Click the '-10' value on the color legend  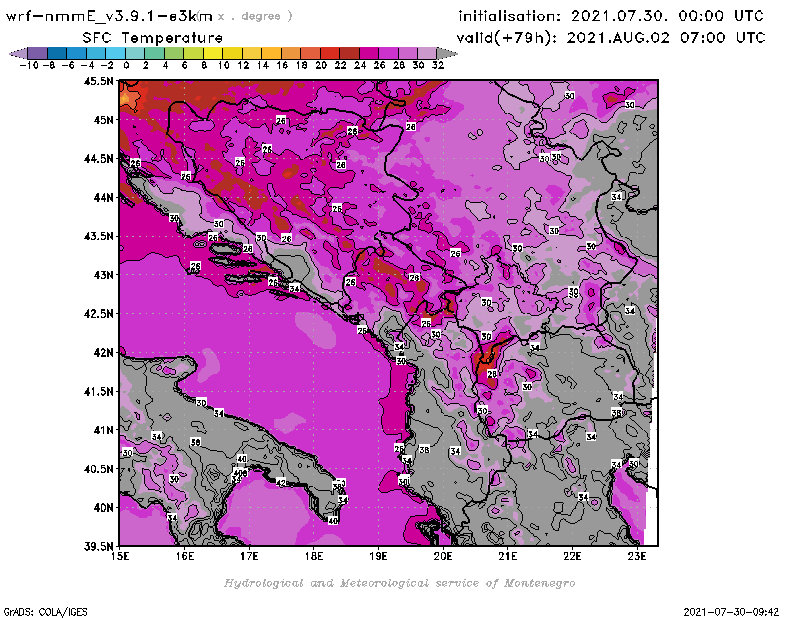[x=29, y=65]
